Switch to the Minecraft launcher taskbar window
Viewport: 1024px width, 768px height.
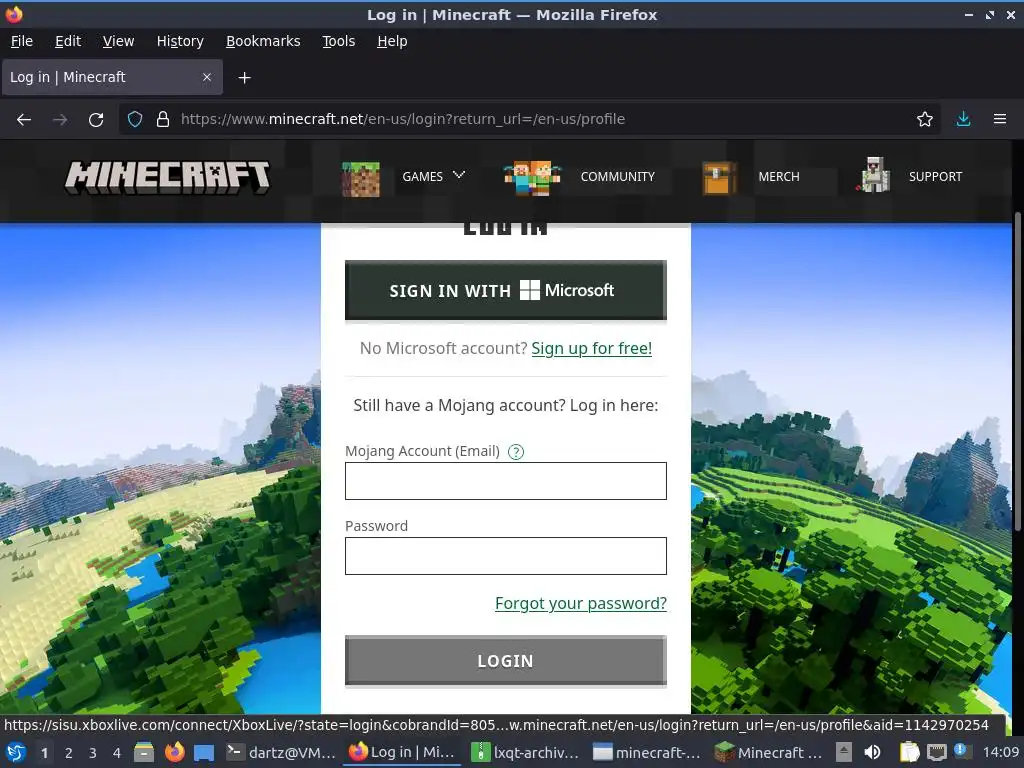pyautogui.click(x=768, y=752)
